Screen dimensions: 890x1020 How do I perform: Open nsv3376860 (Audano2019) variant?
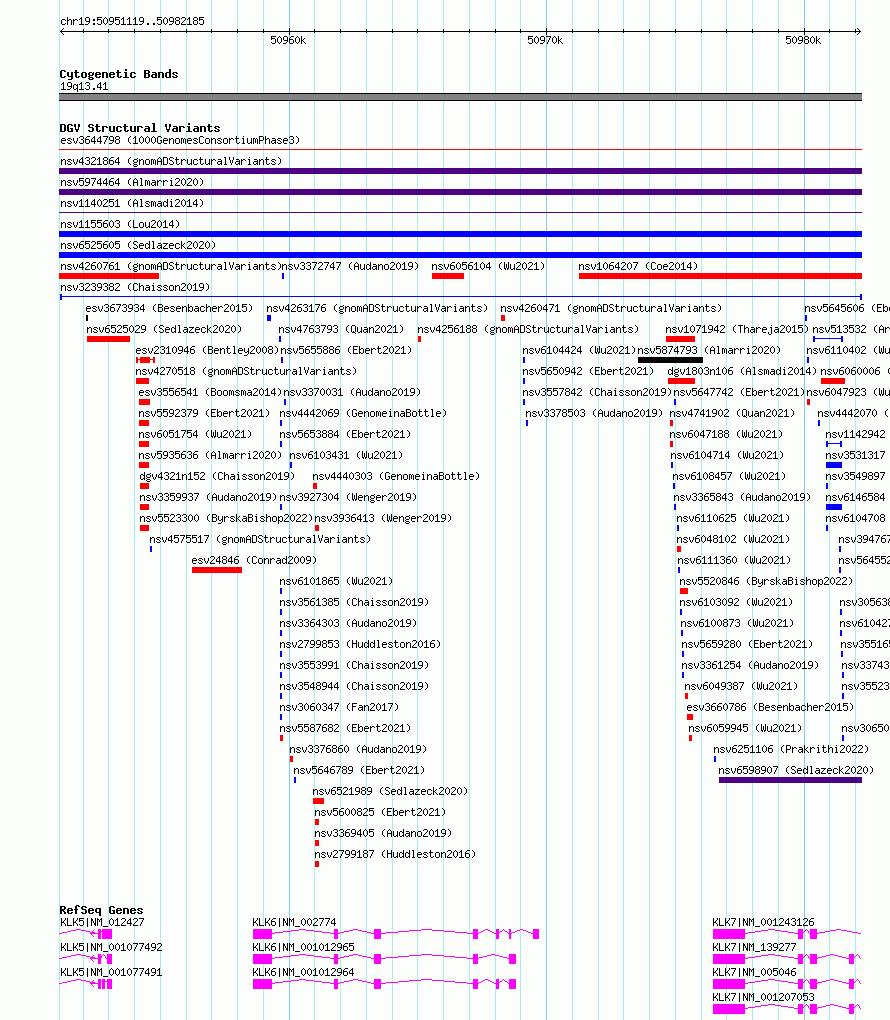pyautogui.click(x=358, y=749)
